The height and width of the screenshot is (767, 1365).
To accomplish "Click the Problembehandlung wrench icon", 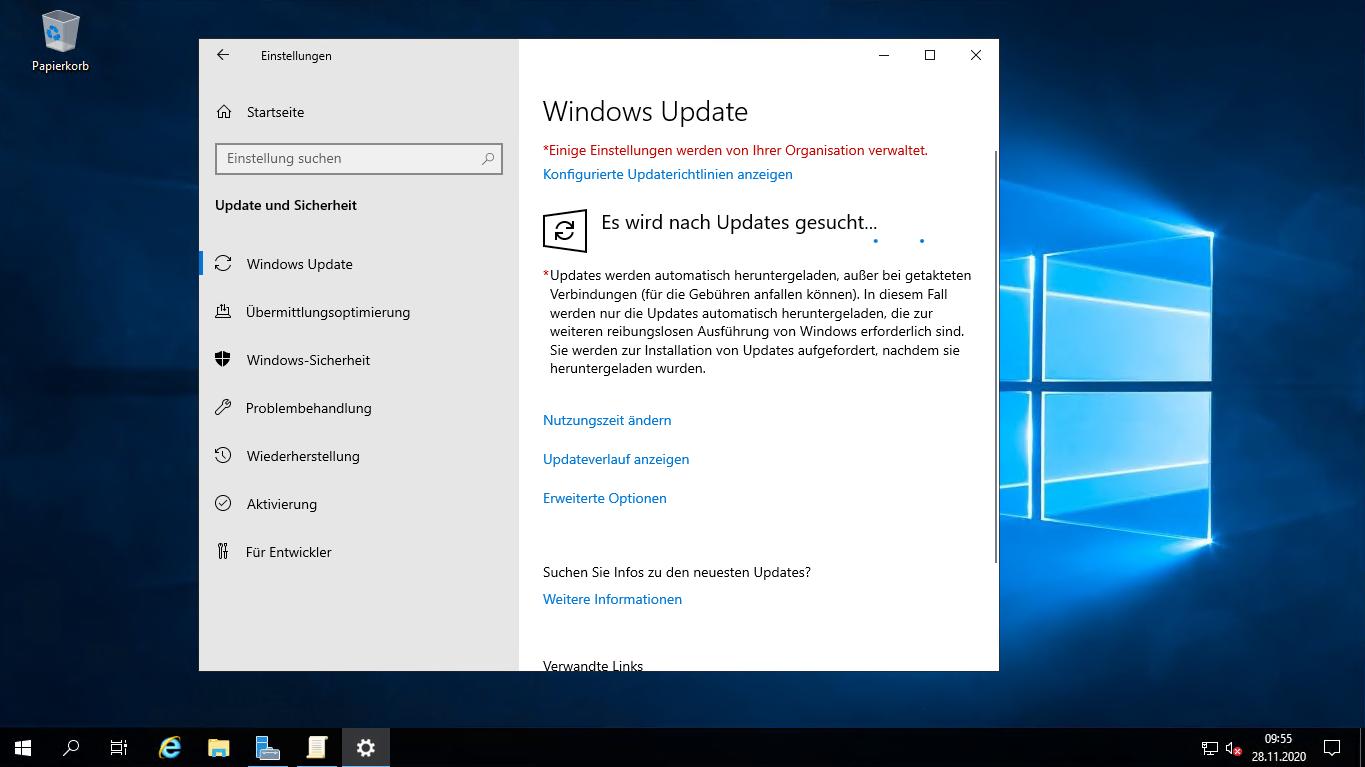I will pyautogui.click(x=224, y=408).
